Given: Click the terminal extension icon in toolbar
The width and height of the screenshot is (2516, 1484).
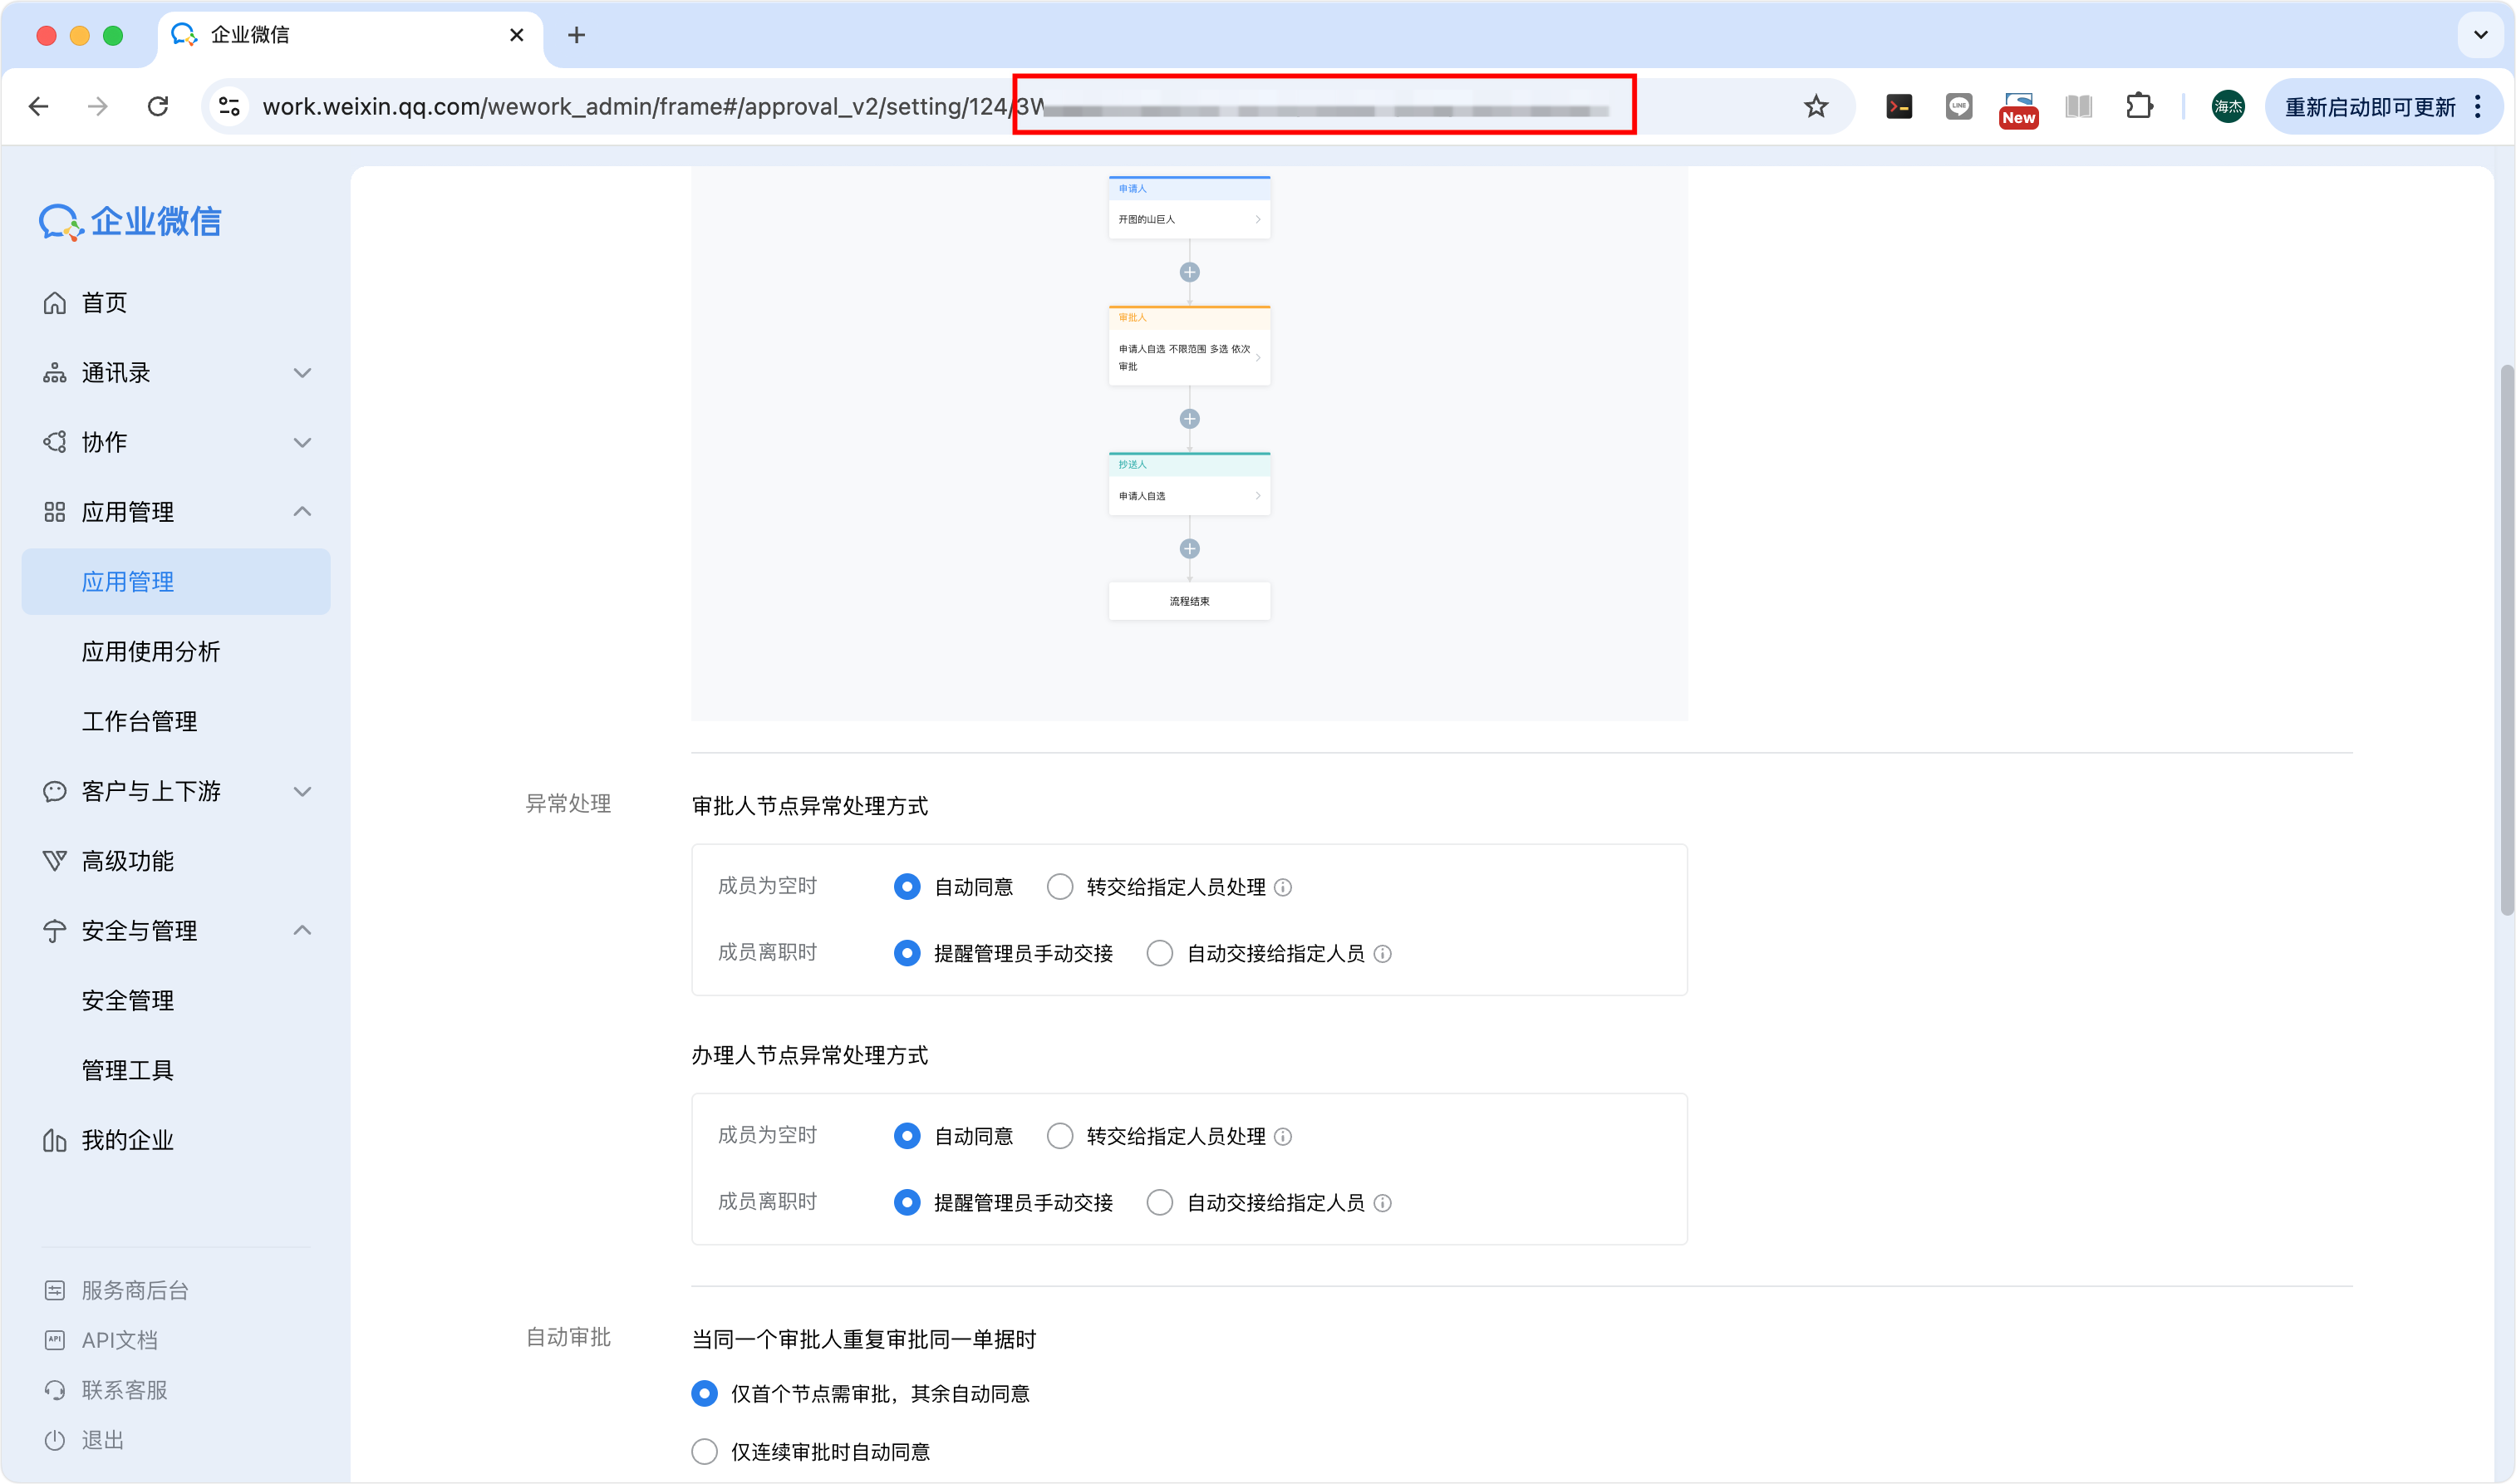Looking at the screenshot, I should point(1898,106).
